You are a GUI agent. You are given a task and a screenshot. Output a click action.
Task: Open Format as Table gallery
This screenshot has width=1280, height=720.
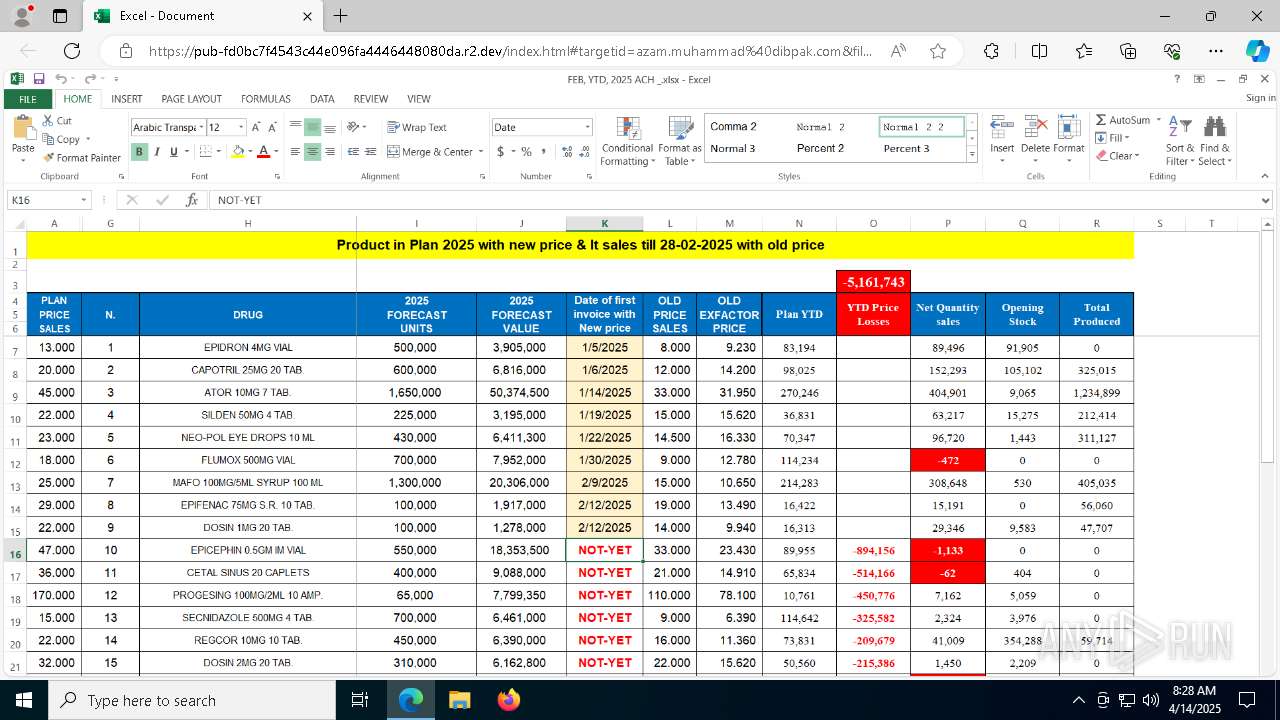click(x=680, y=141)
